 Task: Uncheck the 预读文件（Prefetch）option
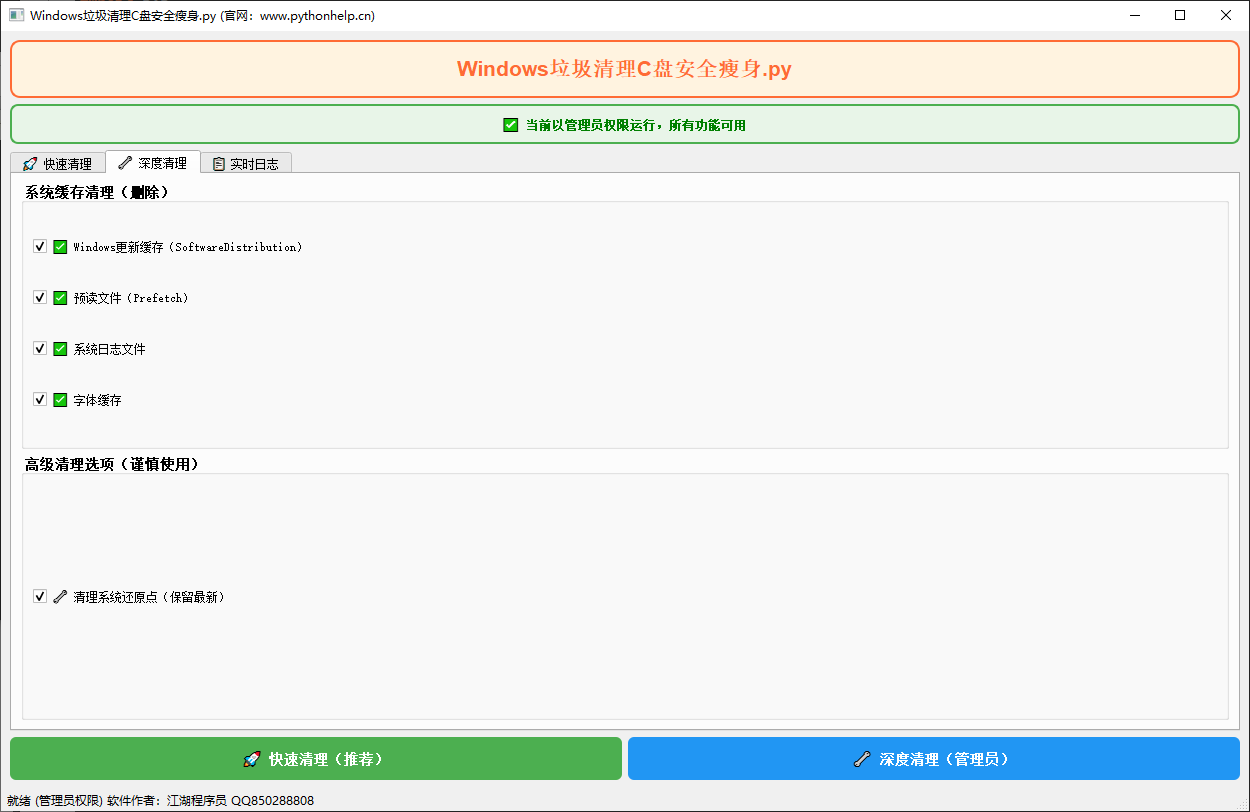39,297
